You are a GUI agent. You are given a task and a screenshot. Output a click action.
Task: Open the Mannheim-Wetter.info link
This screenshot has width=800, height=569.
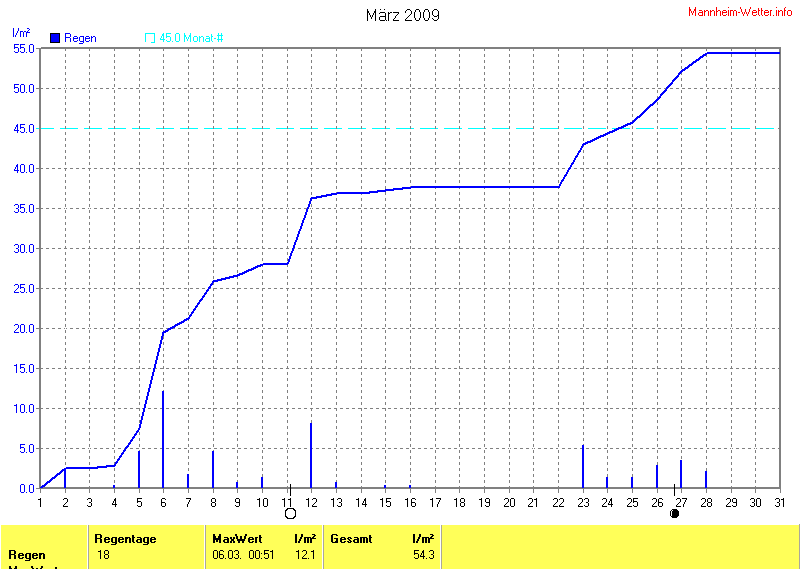tap(739, 11)
